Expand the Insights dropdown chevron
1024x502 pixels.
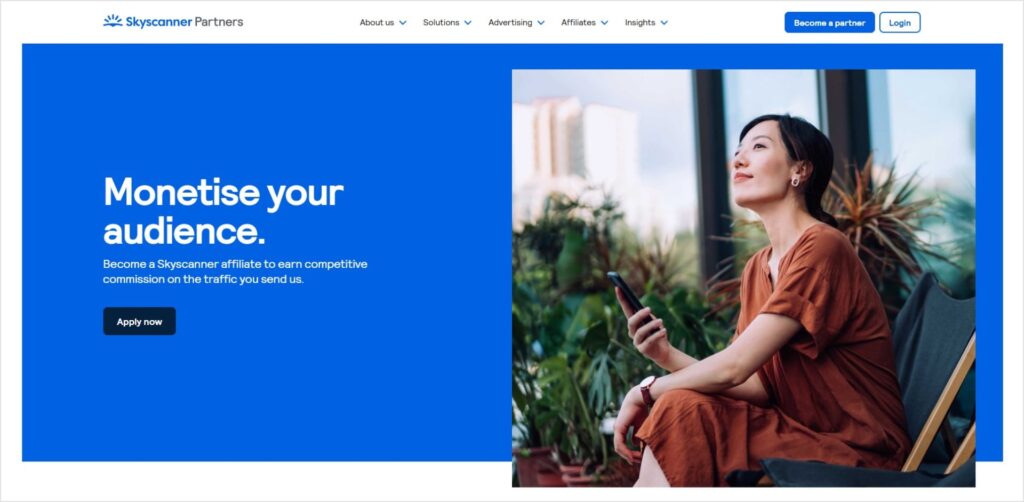point(664,23)
